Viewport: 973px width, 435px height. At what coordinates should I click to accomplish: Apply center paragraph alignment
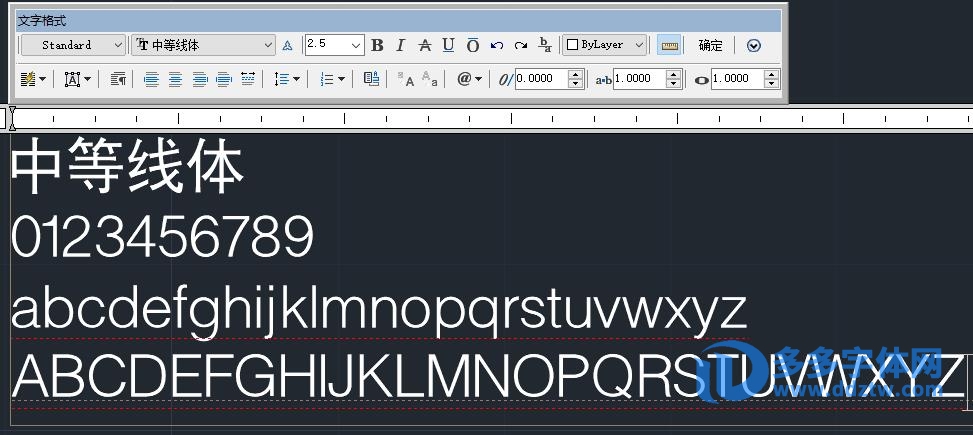coord(175,79)
